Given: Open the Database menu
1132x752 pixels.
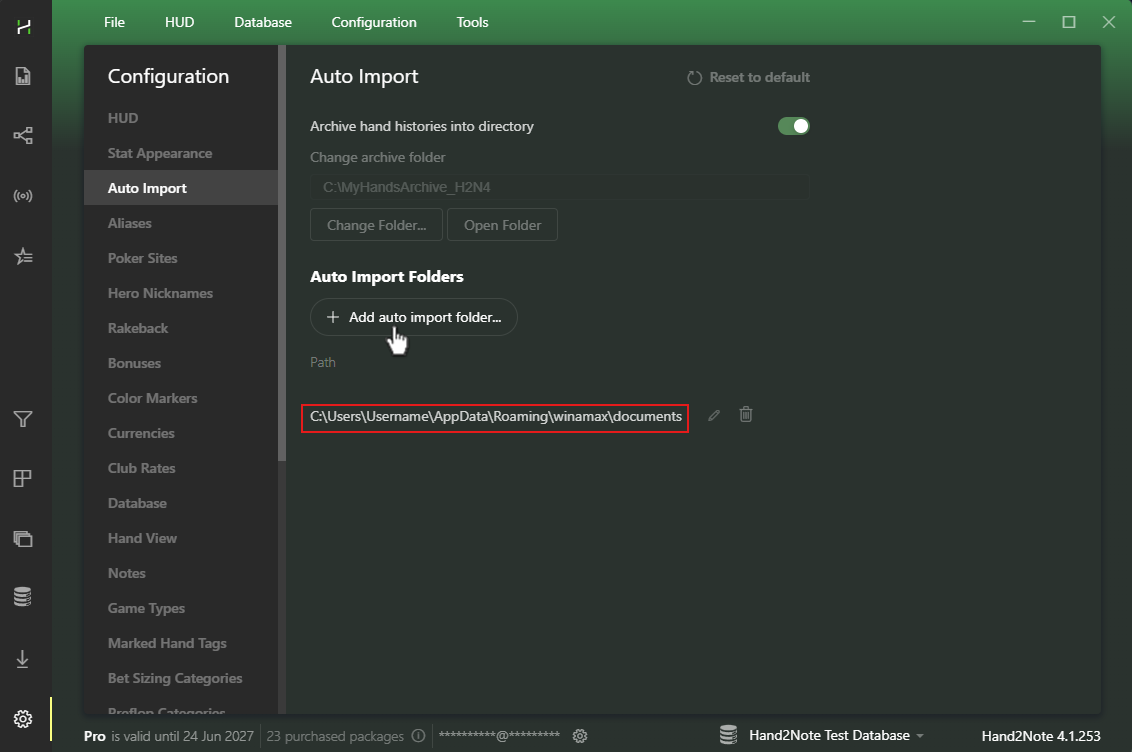Looking at the screenshot, I should (x=263, y=22).
